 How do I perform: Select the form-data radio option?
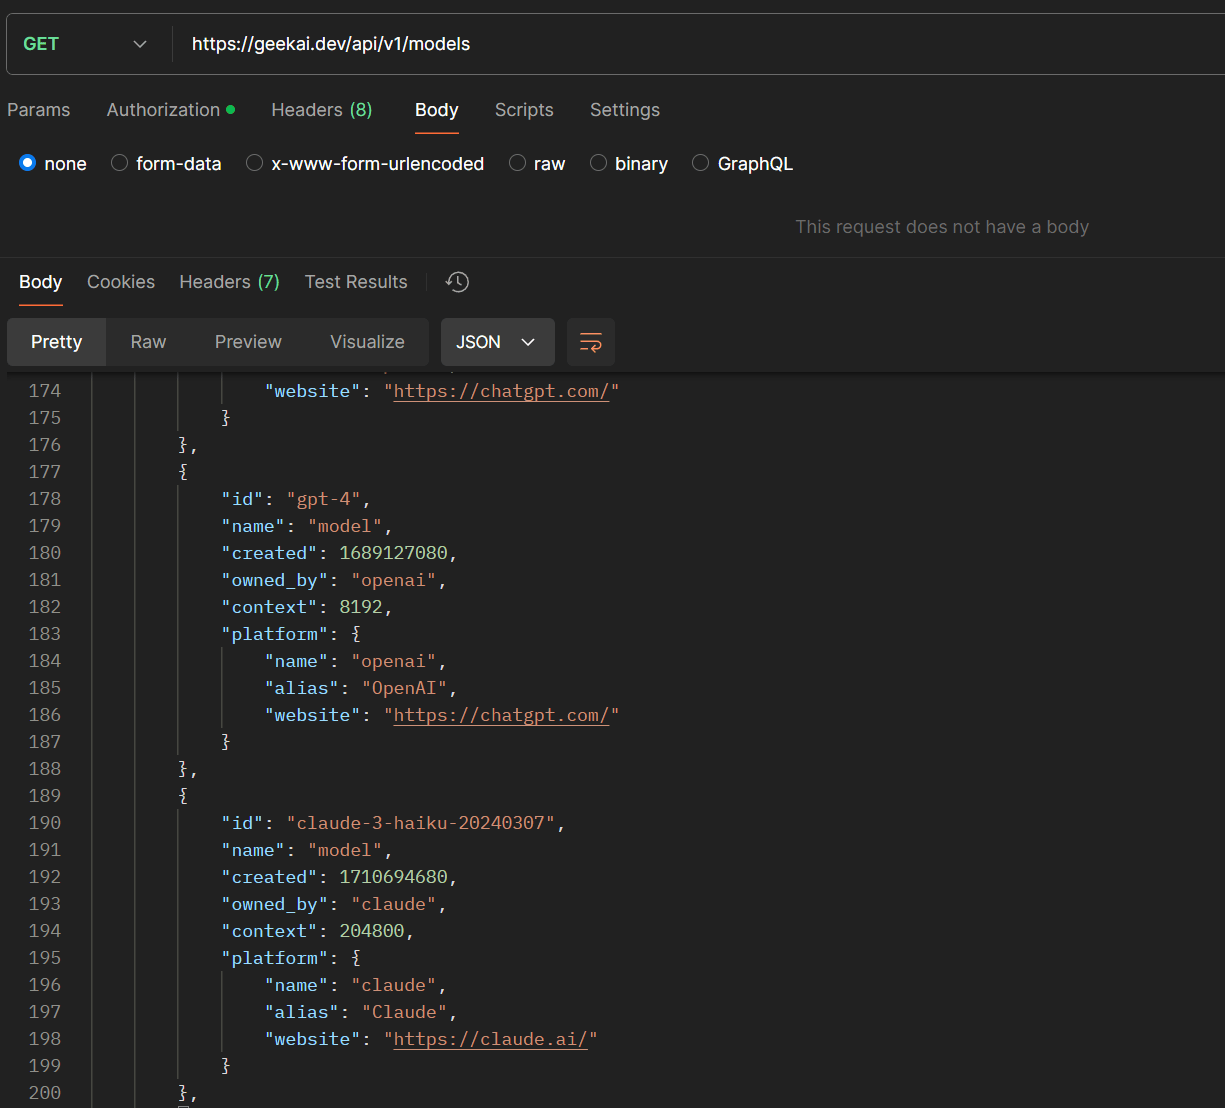[x=119, y=163]
